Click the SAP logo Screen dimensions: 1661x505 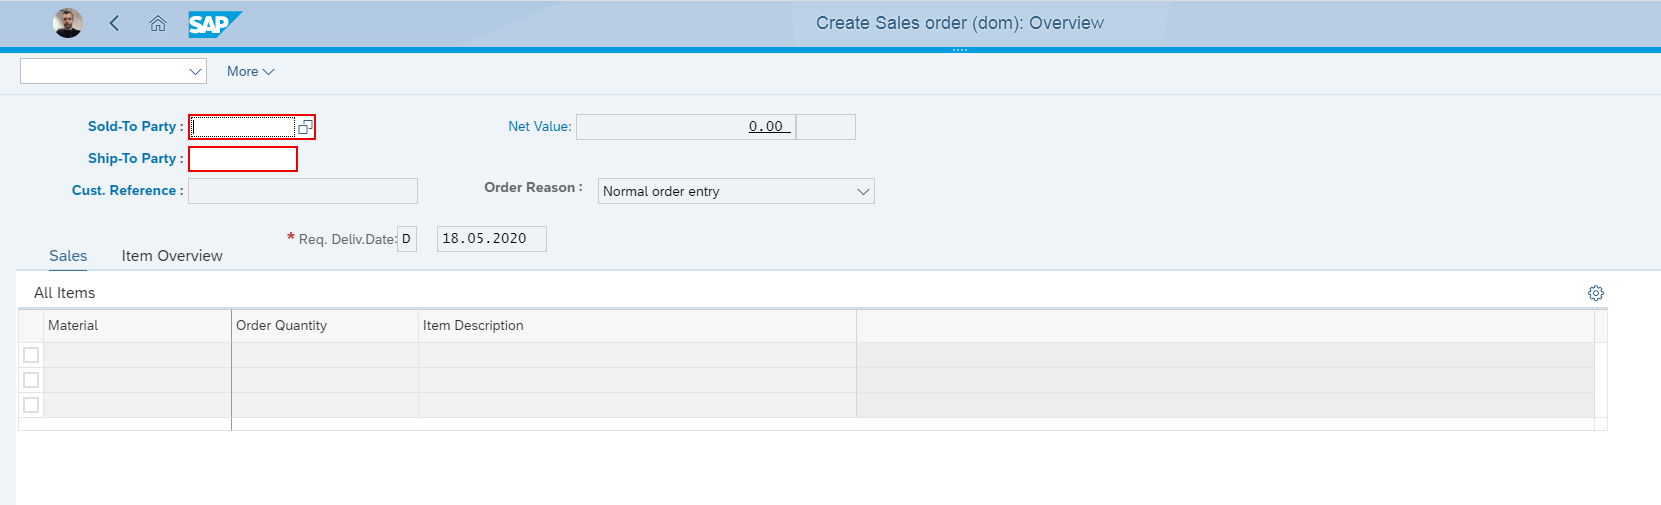coord(214,23)
